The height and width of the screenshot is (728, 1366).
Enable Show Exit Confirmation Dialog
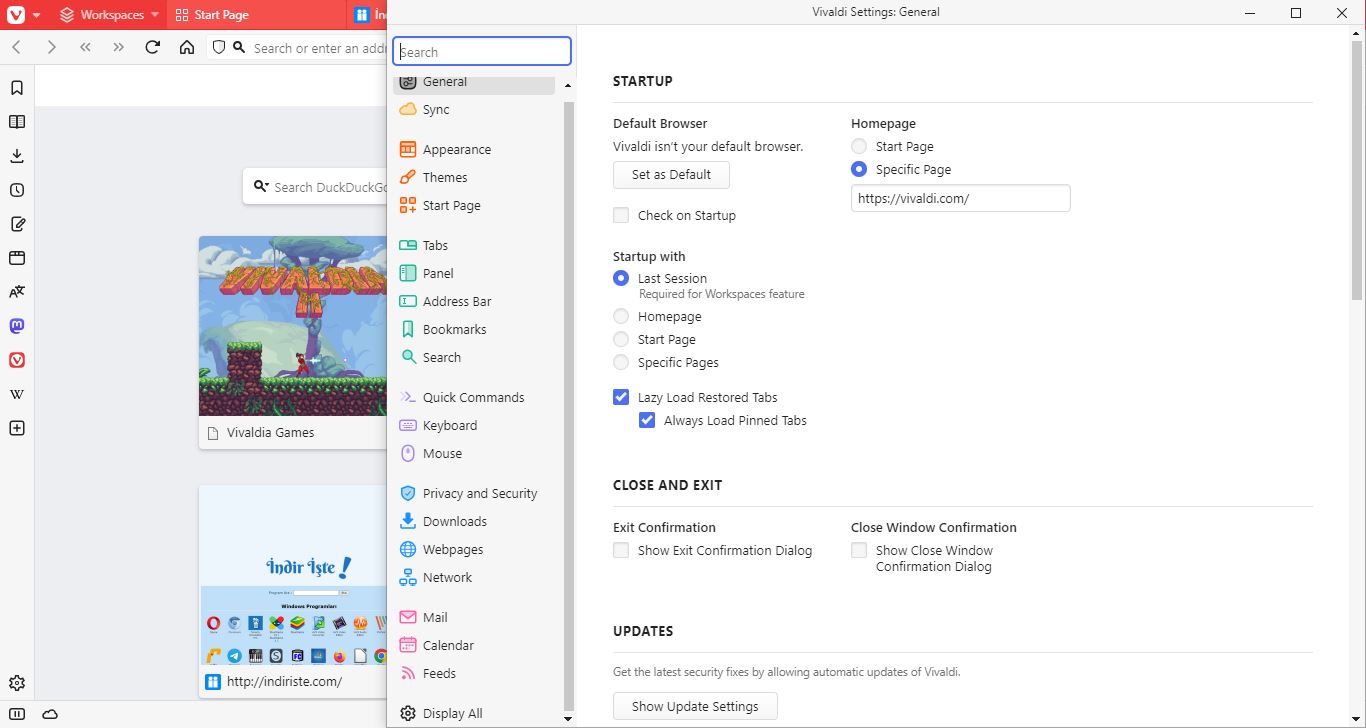(x=621, y=550)
